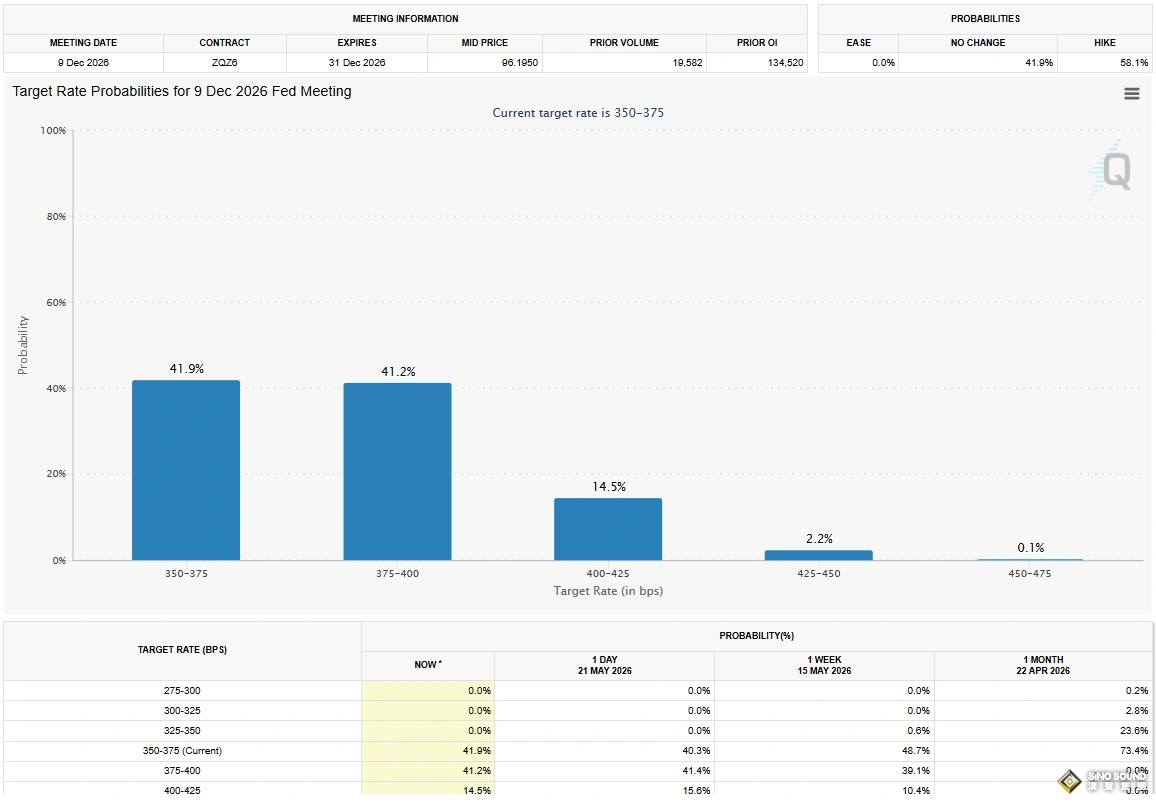Click the EXPIRES column header
The height and width of the screenshot is (803, 1156).
pyautogui.click(x=357, y=43)
